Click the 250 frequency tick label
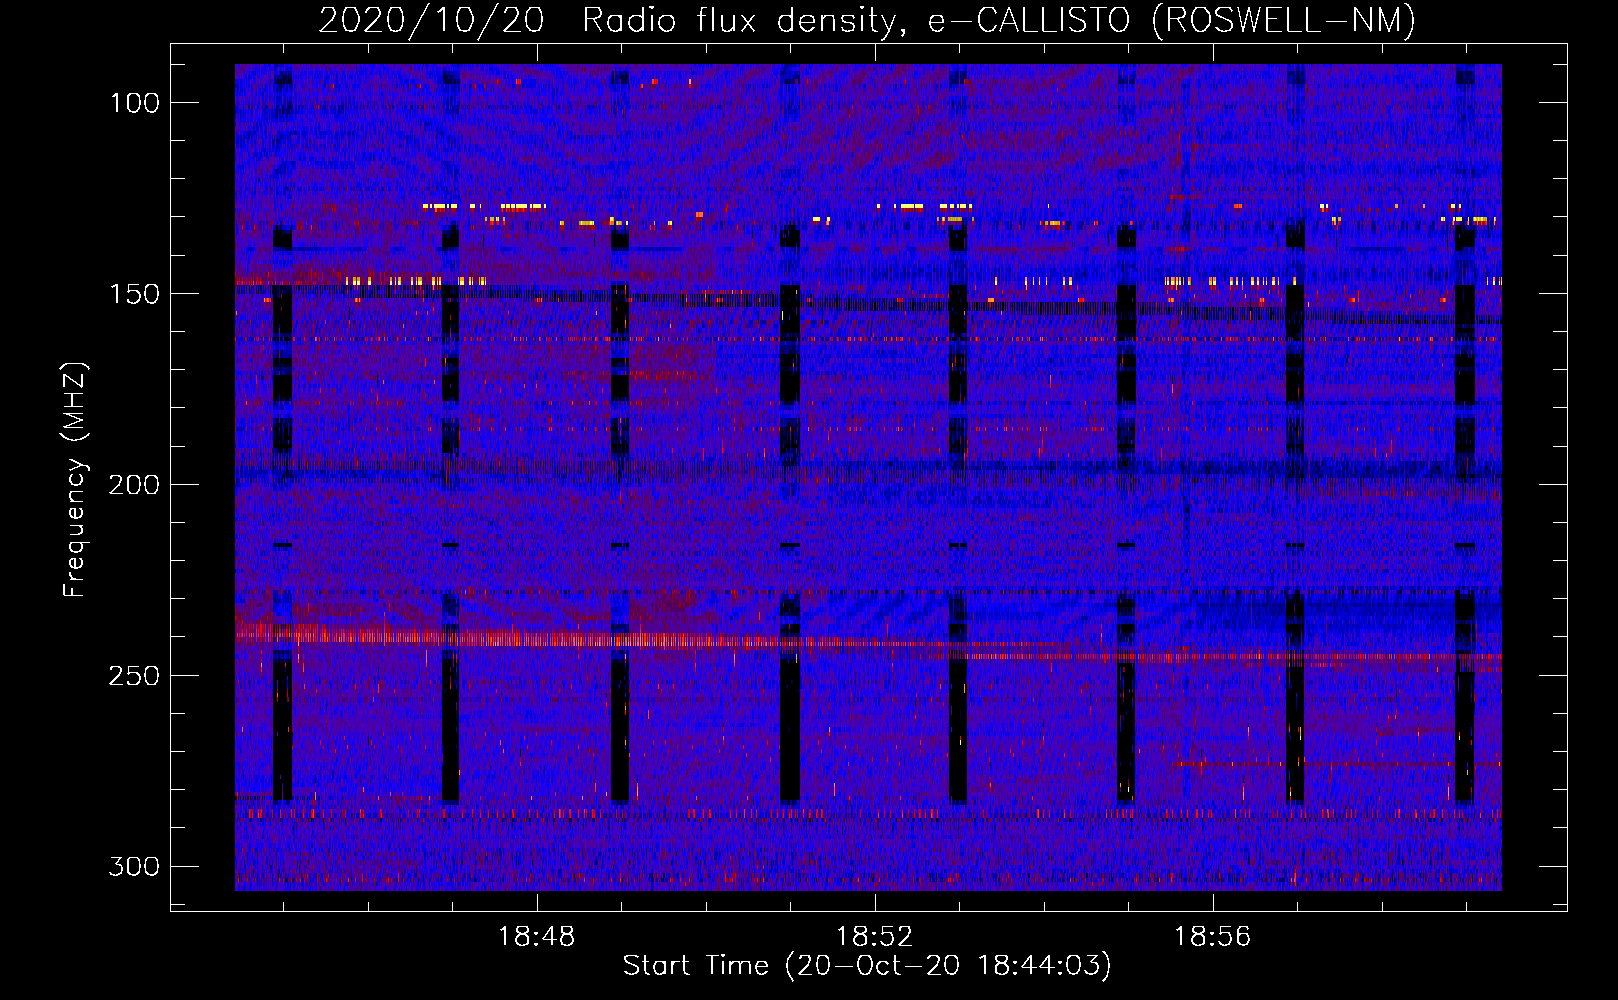This screenshot has height=1000, width=1618. (135, 675)
